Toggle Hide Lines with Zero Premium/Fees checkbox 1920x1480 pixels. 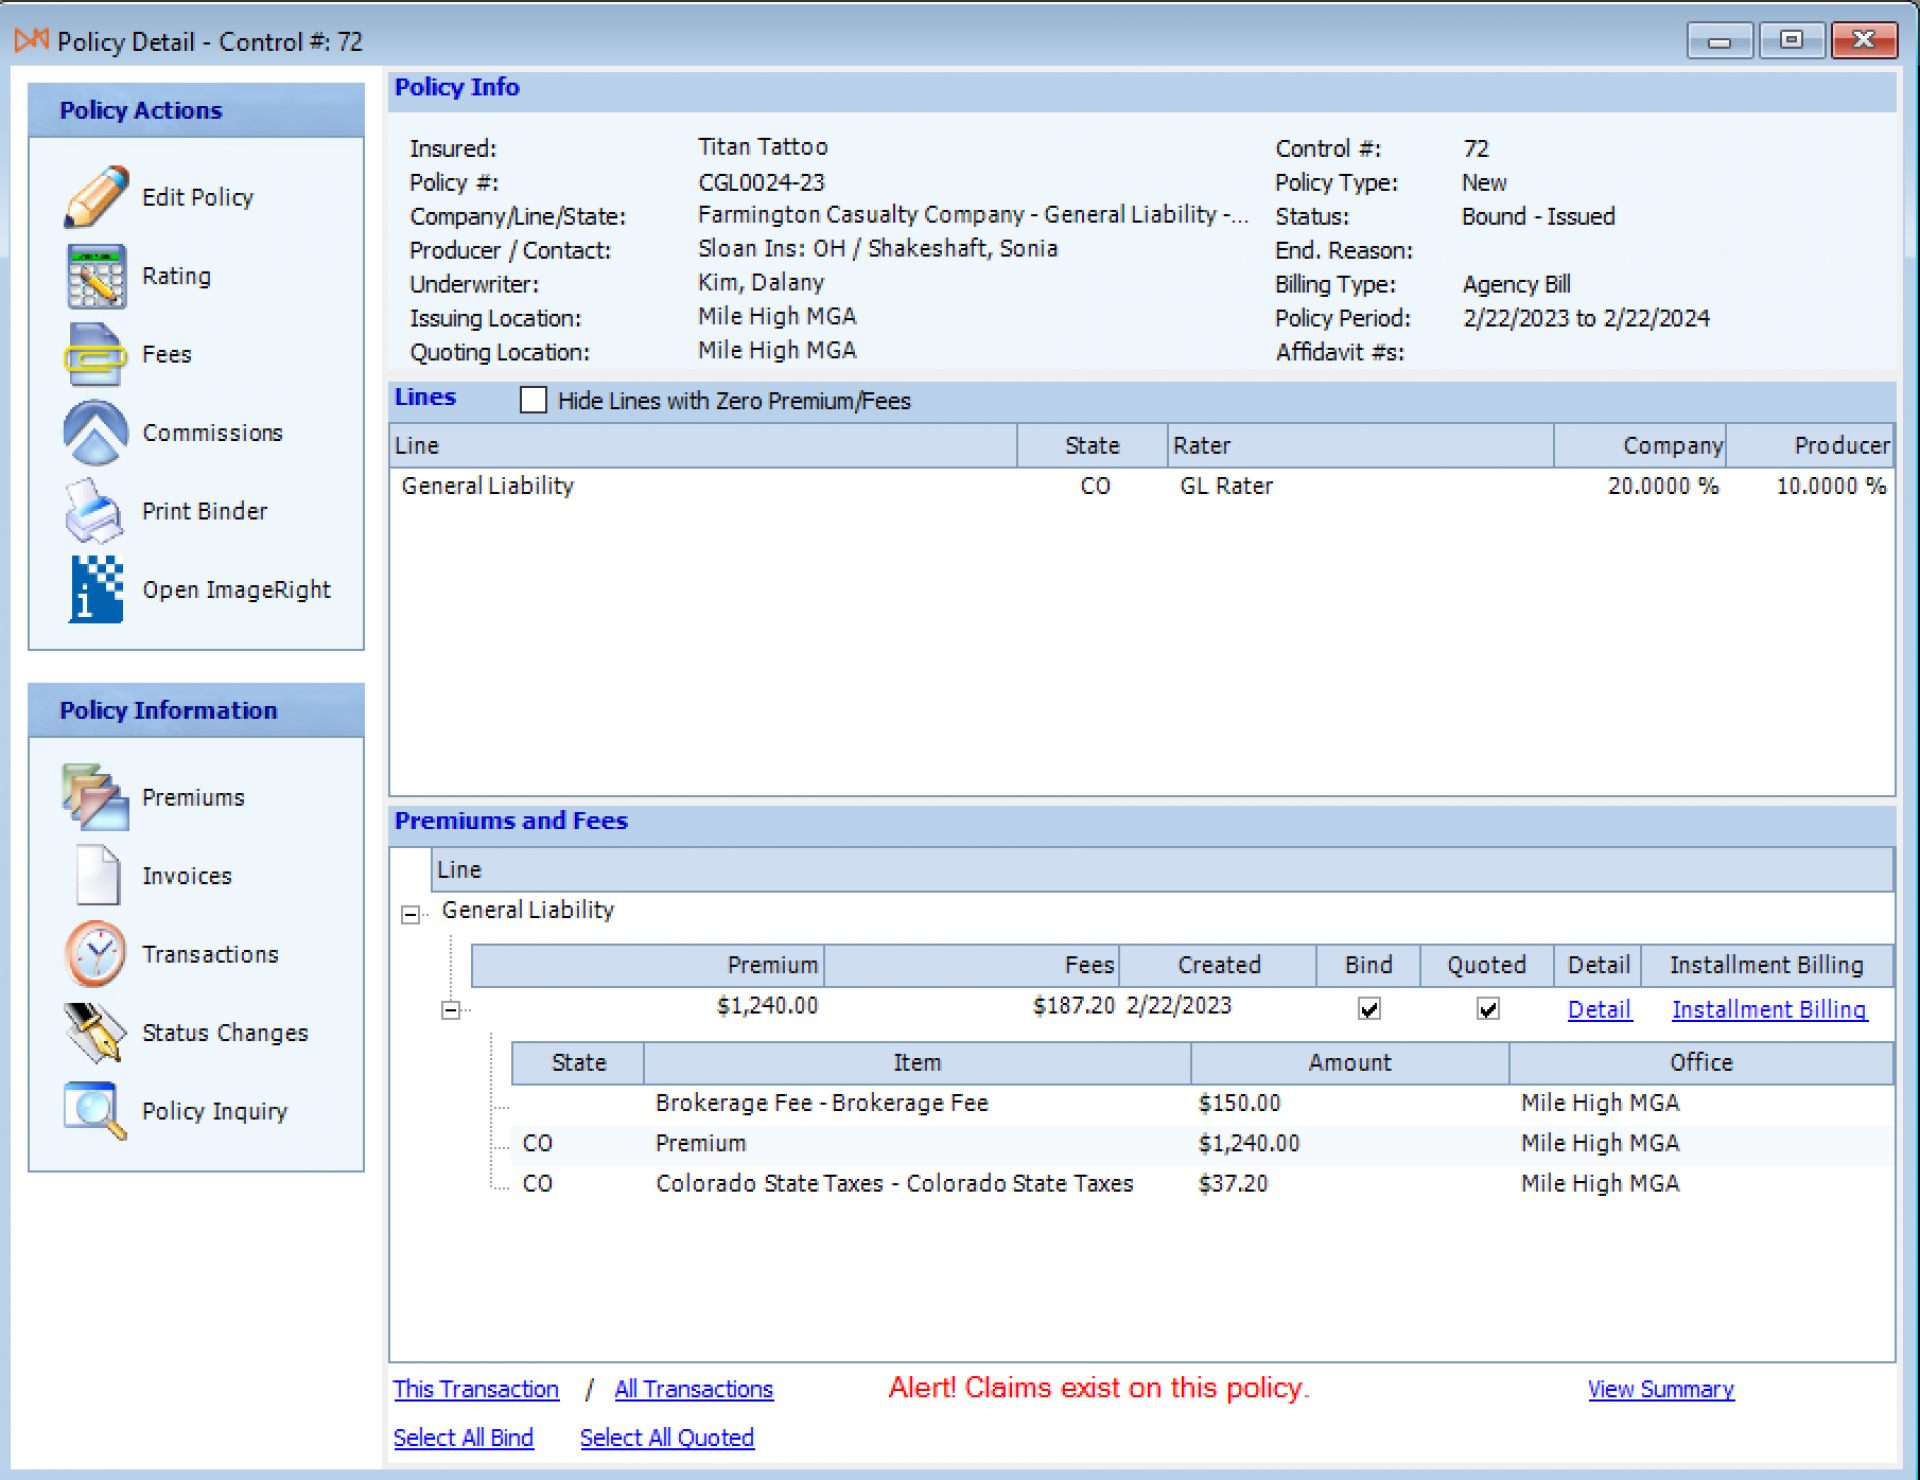pyautogui.click(x=534, y=400)
